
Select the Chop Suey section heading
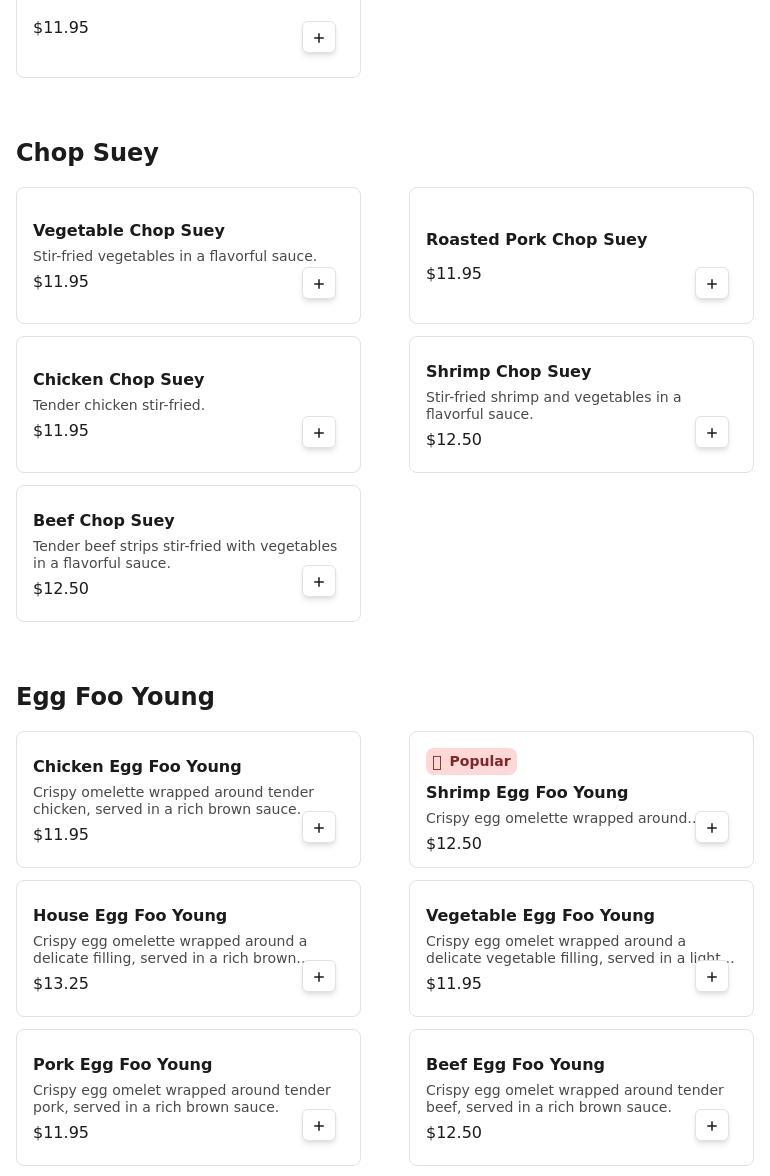coord(87,152)
